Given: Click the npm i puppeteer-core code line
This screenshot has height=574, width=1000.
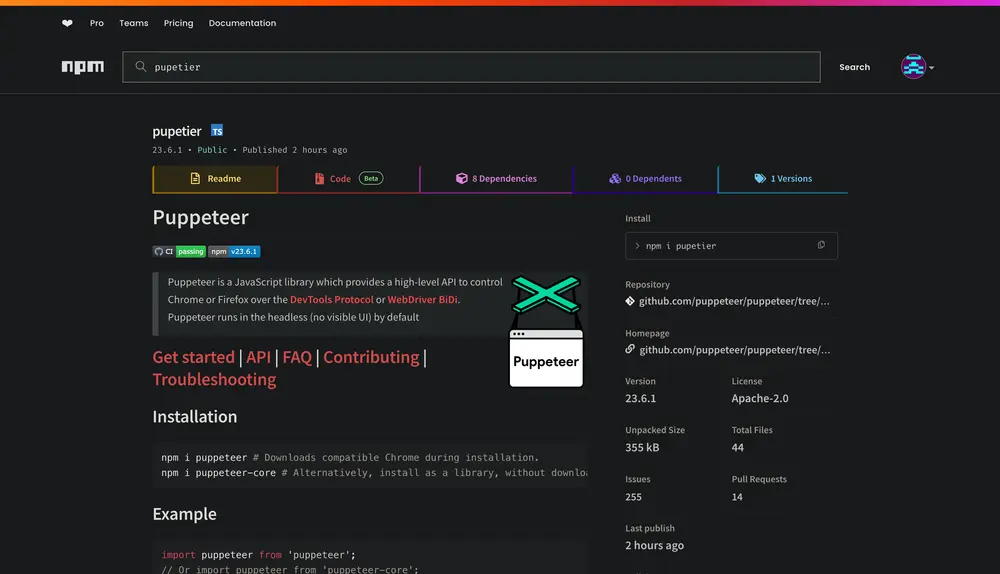Looking at the screenshot, I should click(374, 473).
